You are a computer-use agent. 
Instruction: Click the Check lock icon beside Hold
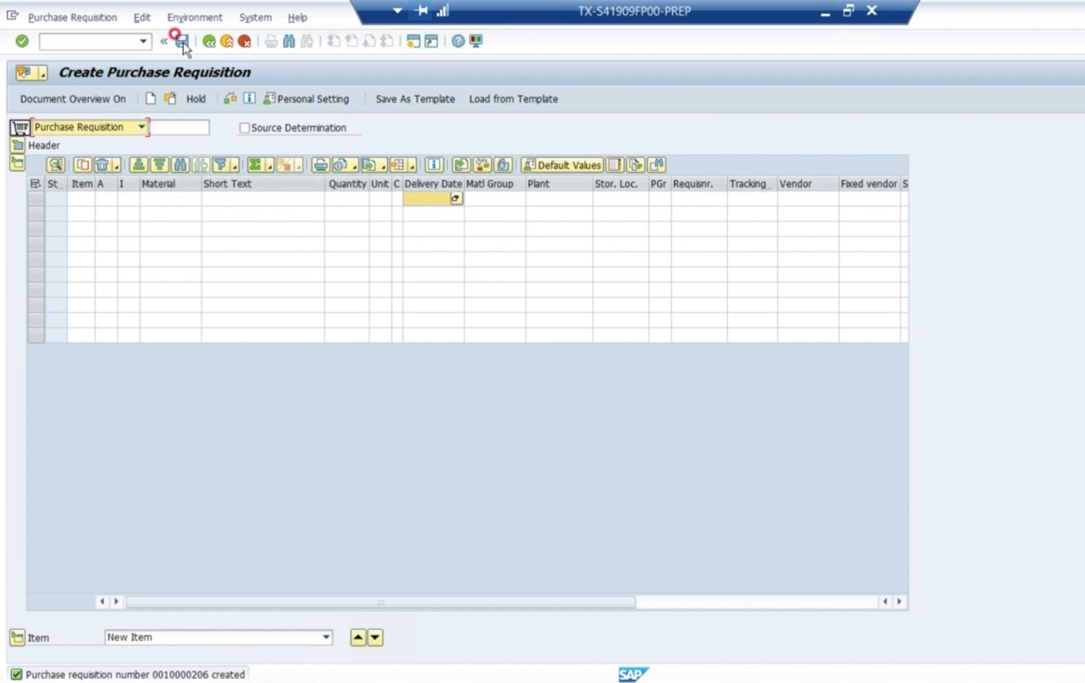[230, 99]
